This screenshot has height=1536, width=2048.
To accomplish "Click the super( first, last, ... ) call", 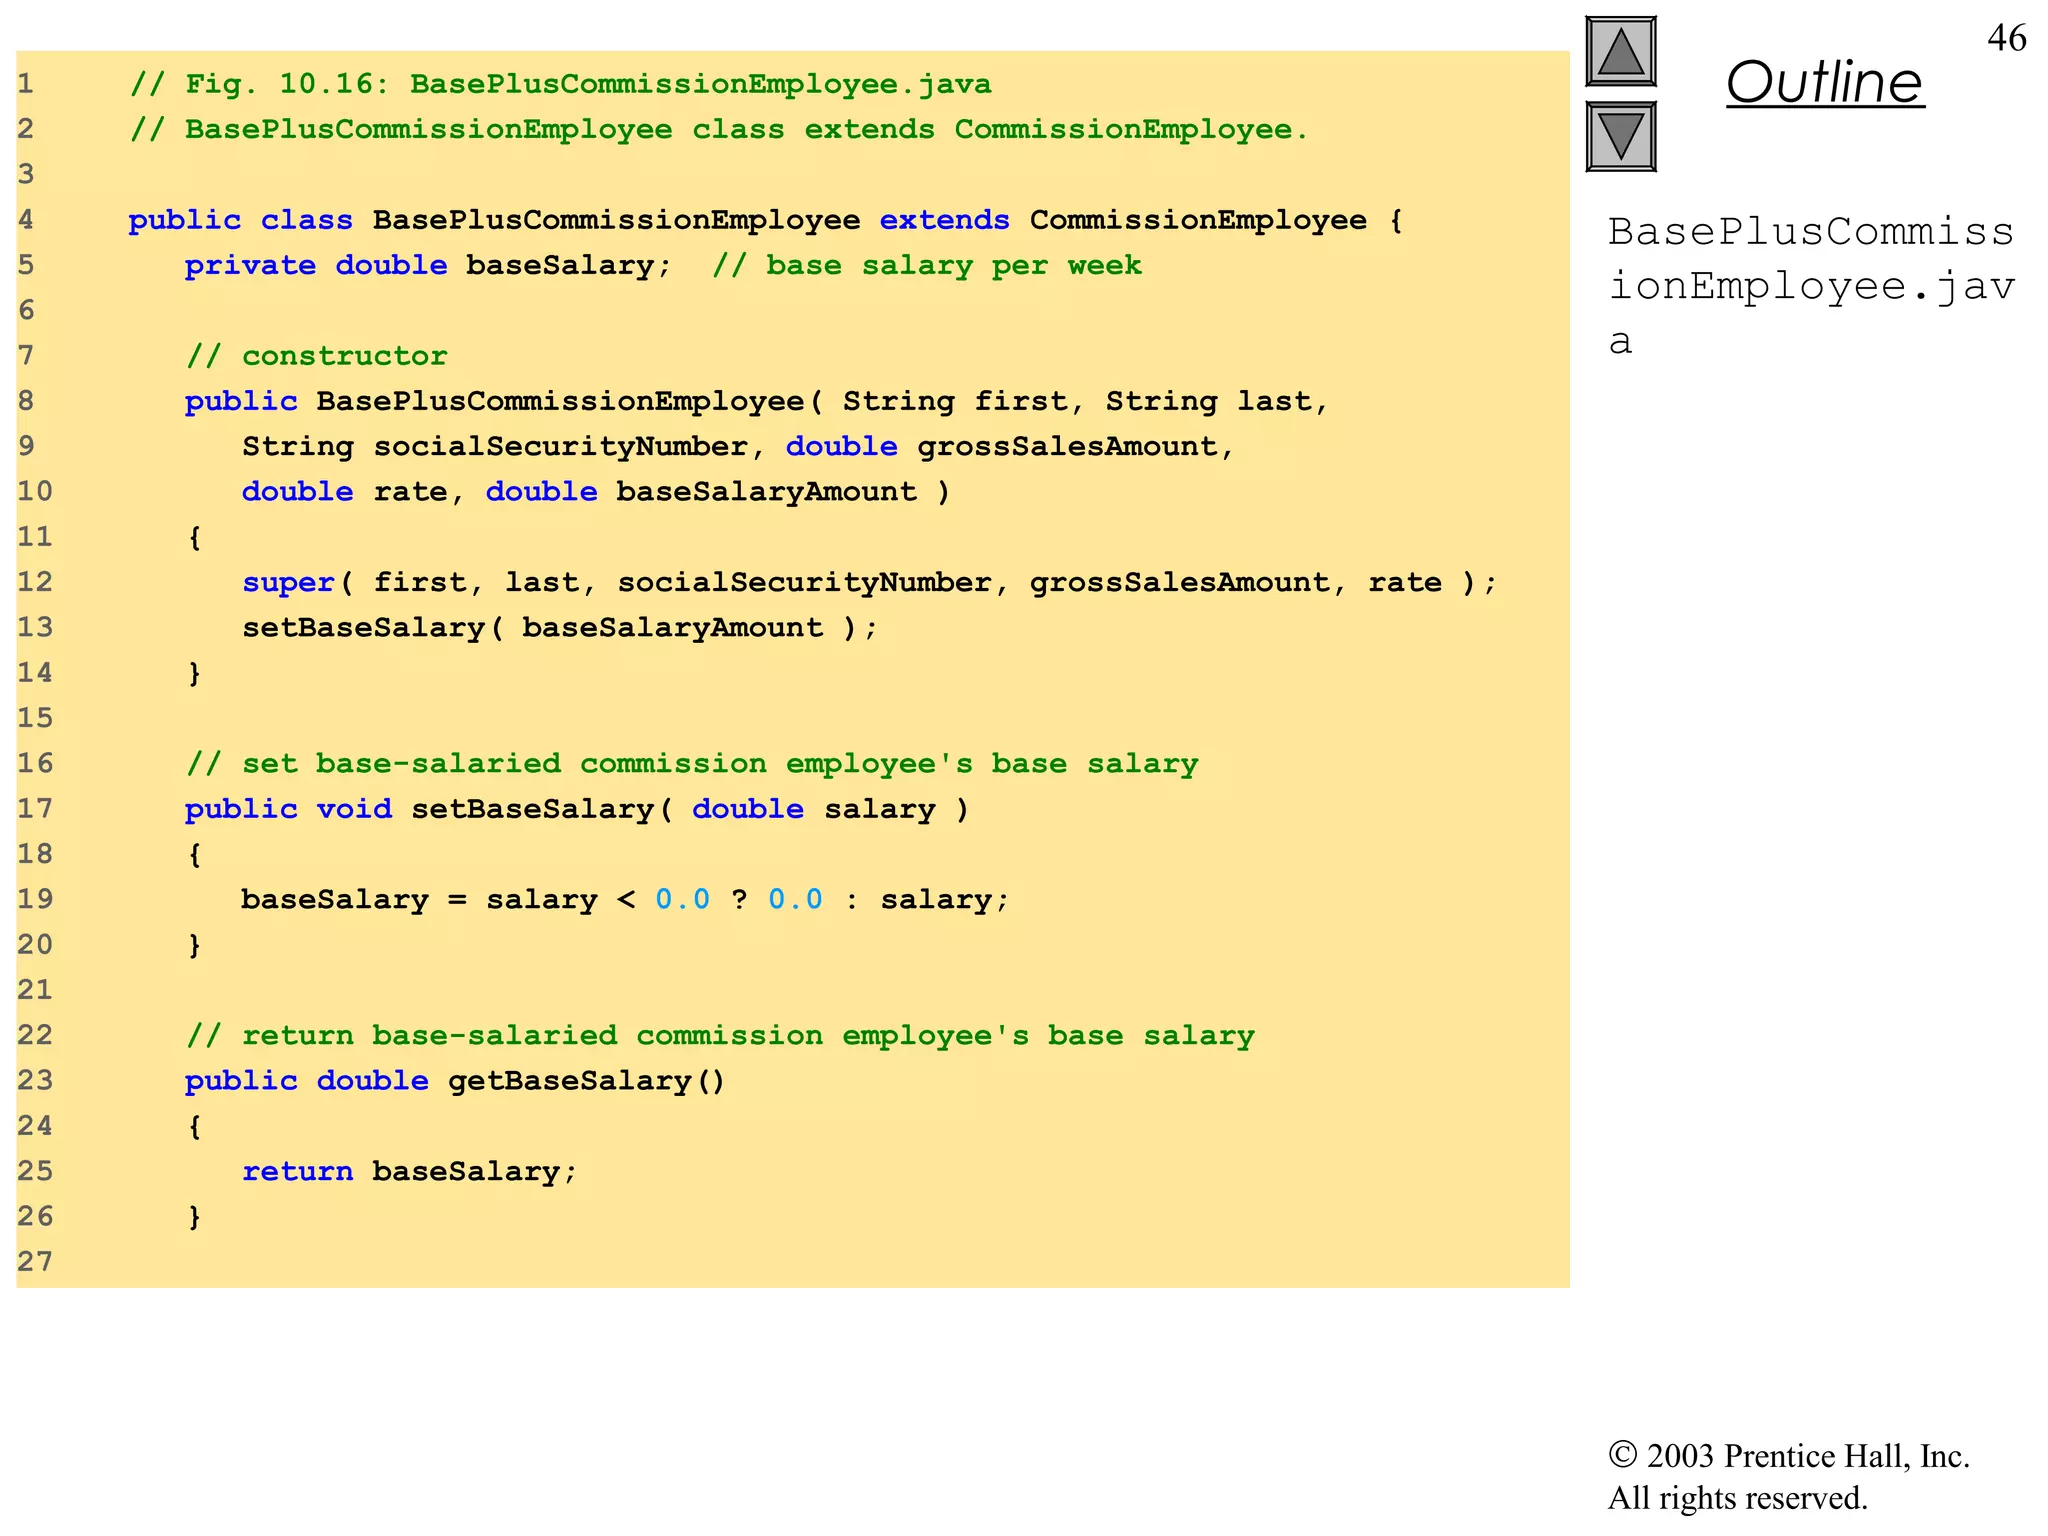I will pyautogui.click(x=870, y=583).
